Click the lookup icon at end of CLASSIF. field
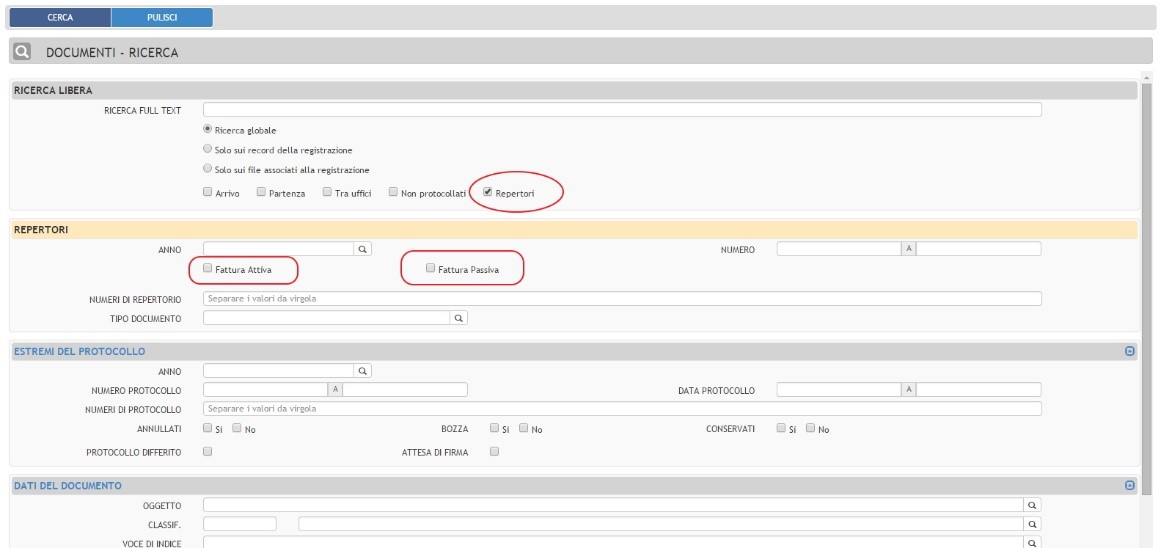 pos(1032,524)
